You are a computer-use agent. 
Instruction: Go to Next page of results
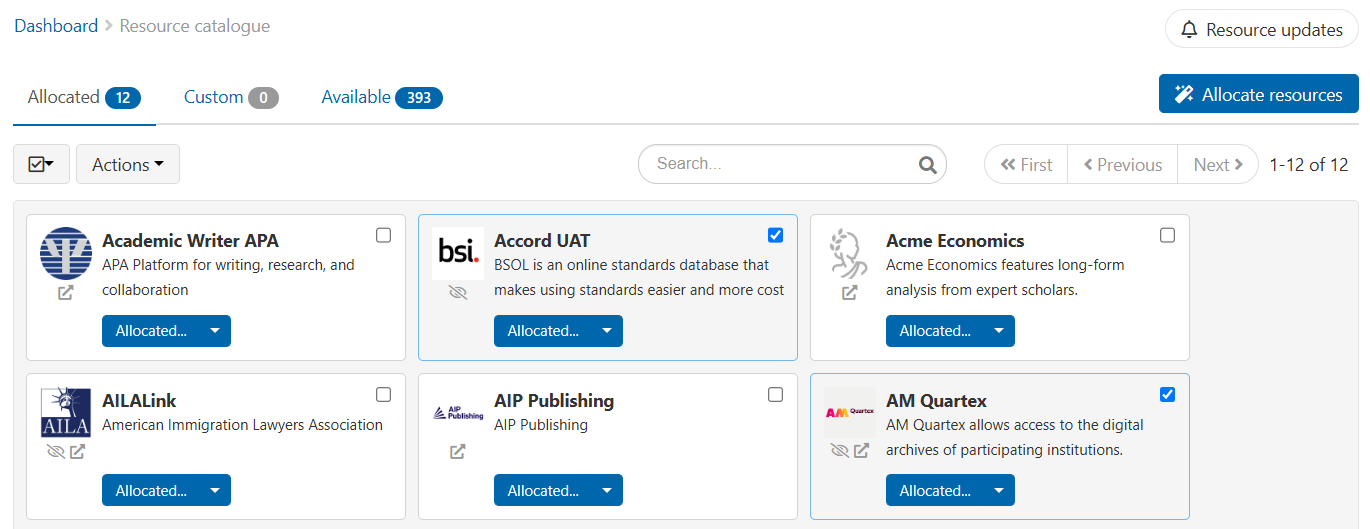point(1218,164)
